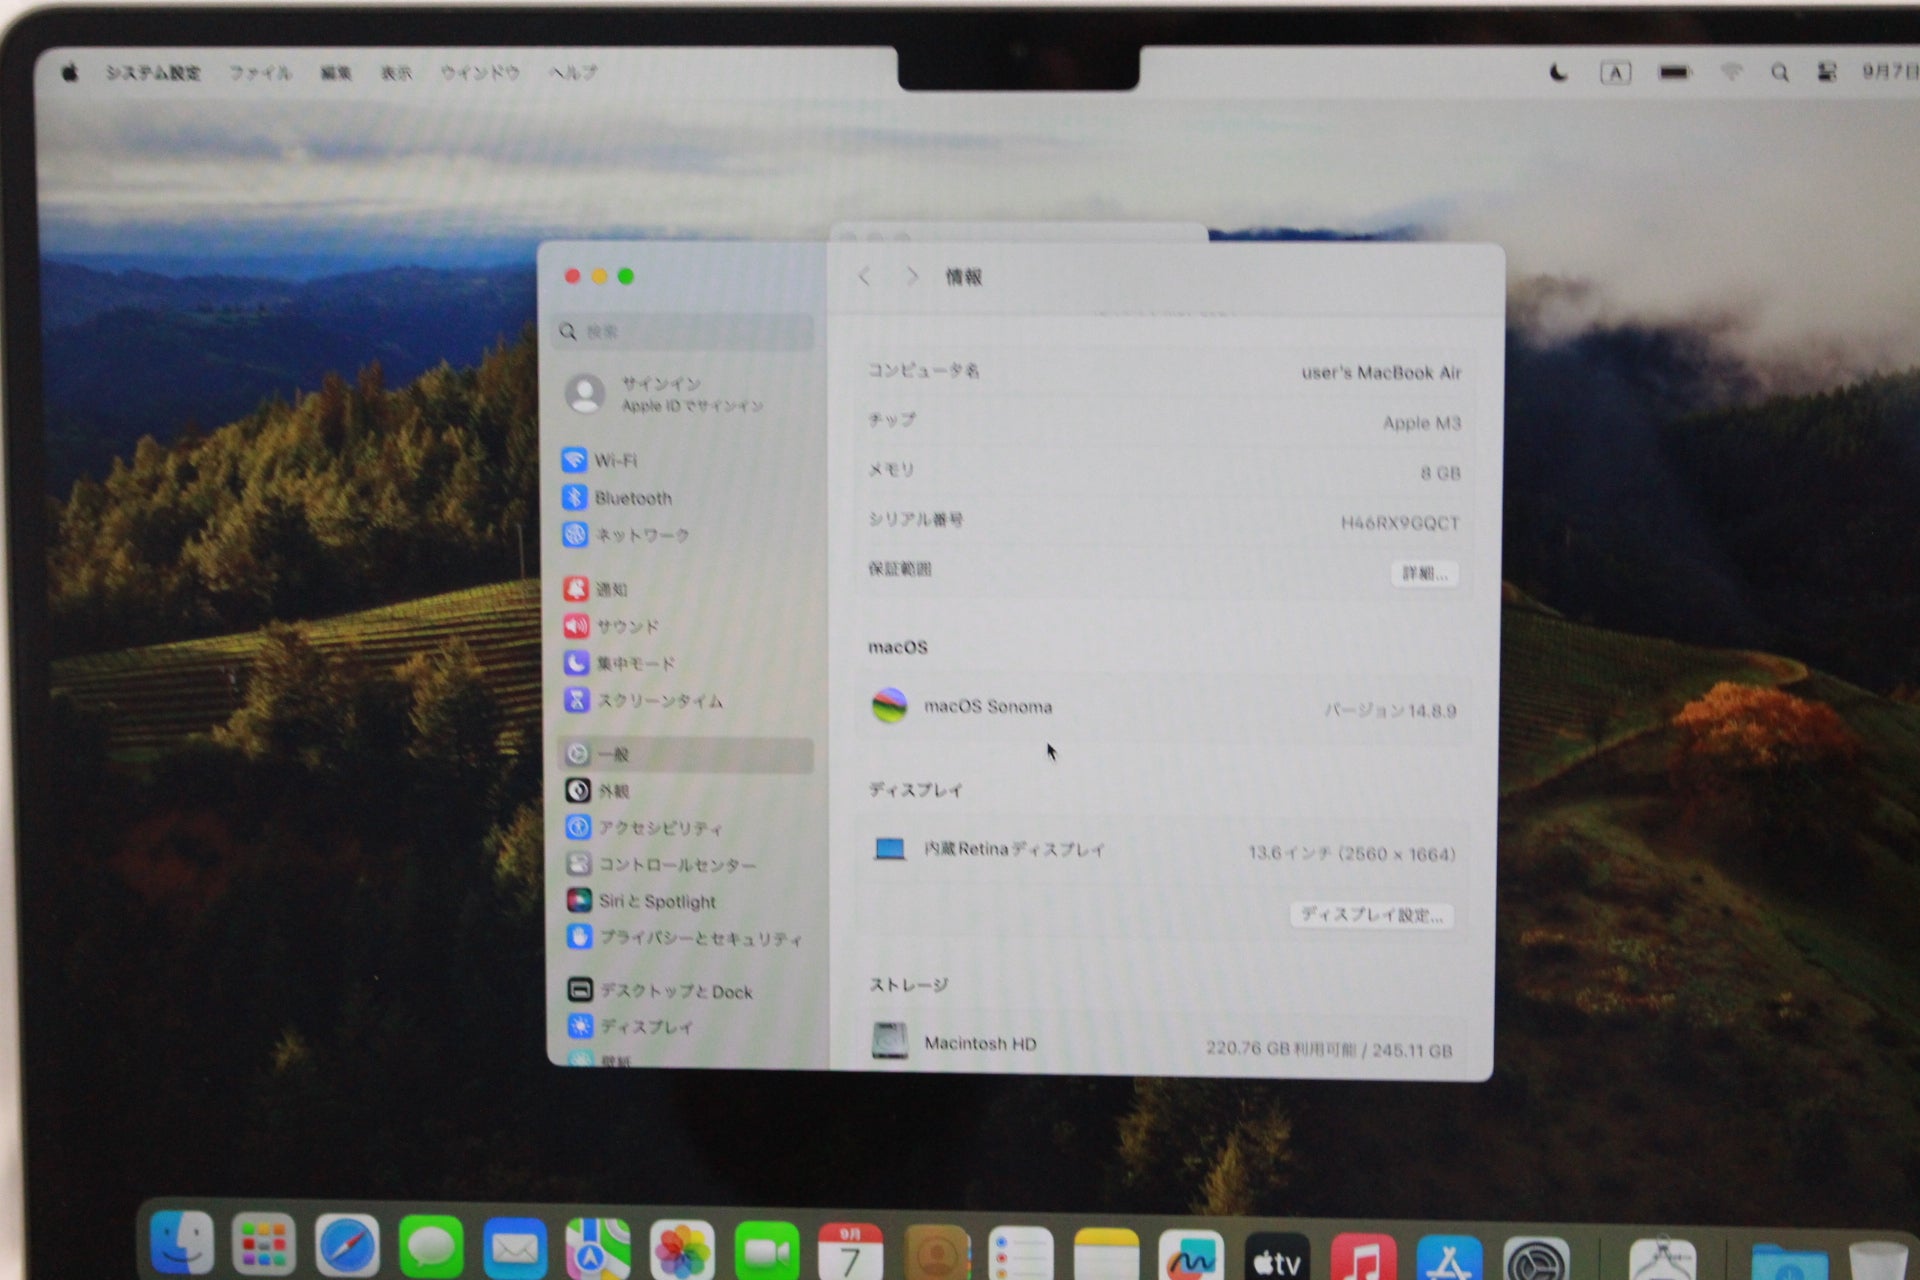Open Calendar from the Dock

[850, 1251]
